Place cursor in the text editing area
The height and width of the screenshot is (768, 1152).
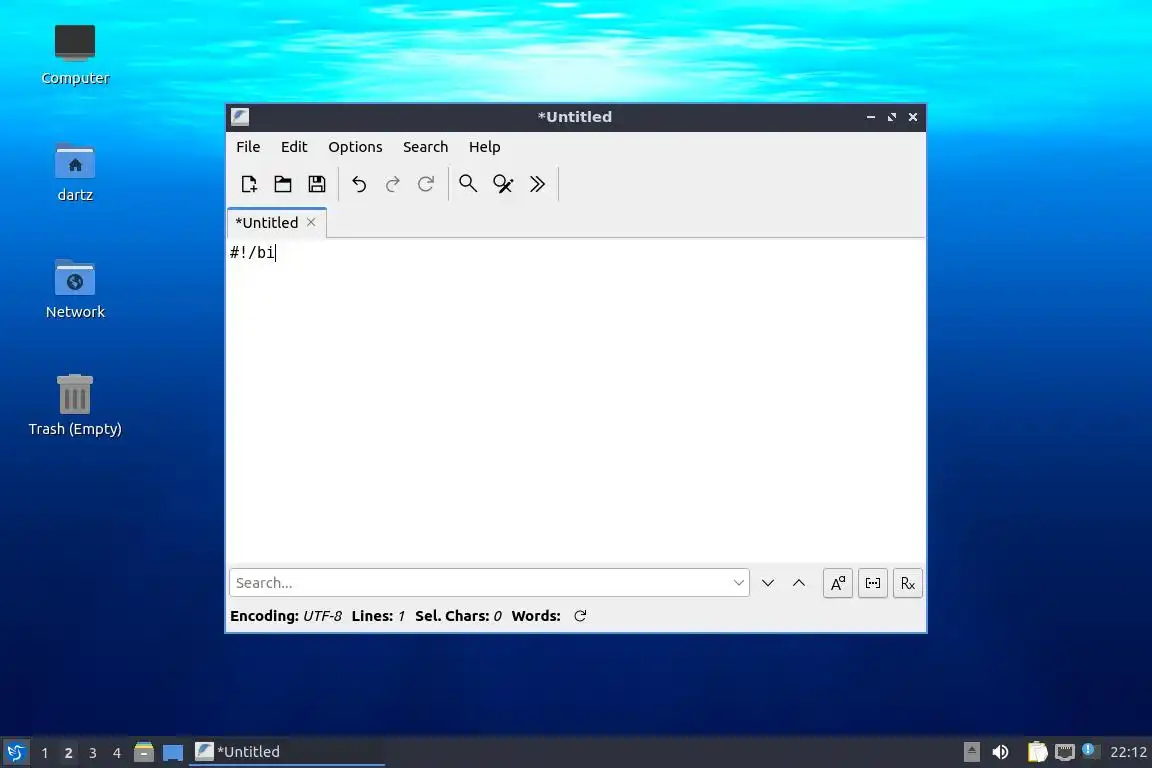(x=575, y=401)
